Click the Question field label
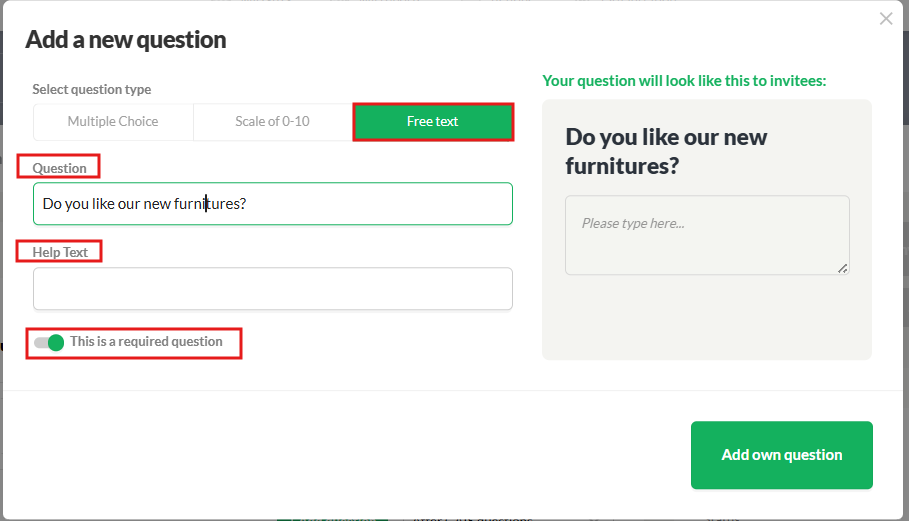This screenshot has width=909, height=521. click(59, 168)
